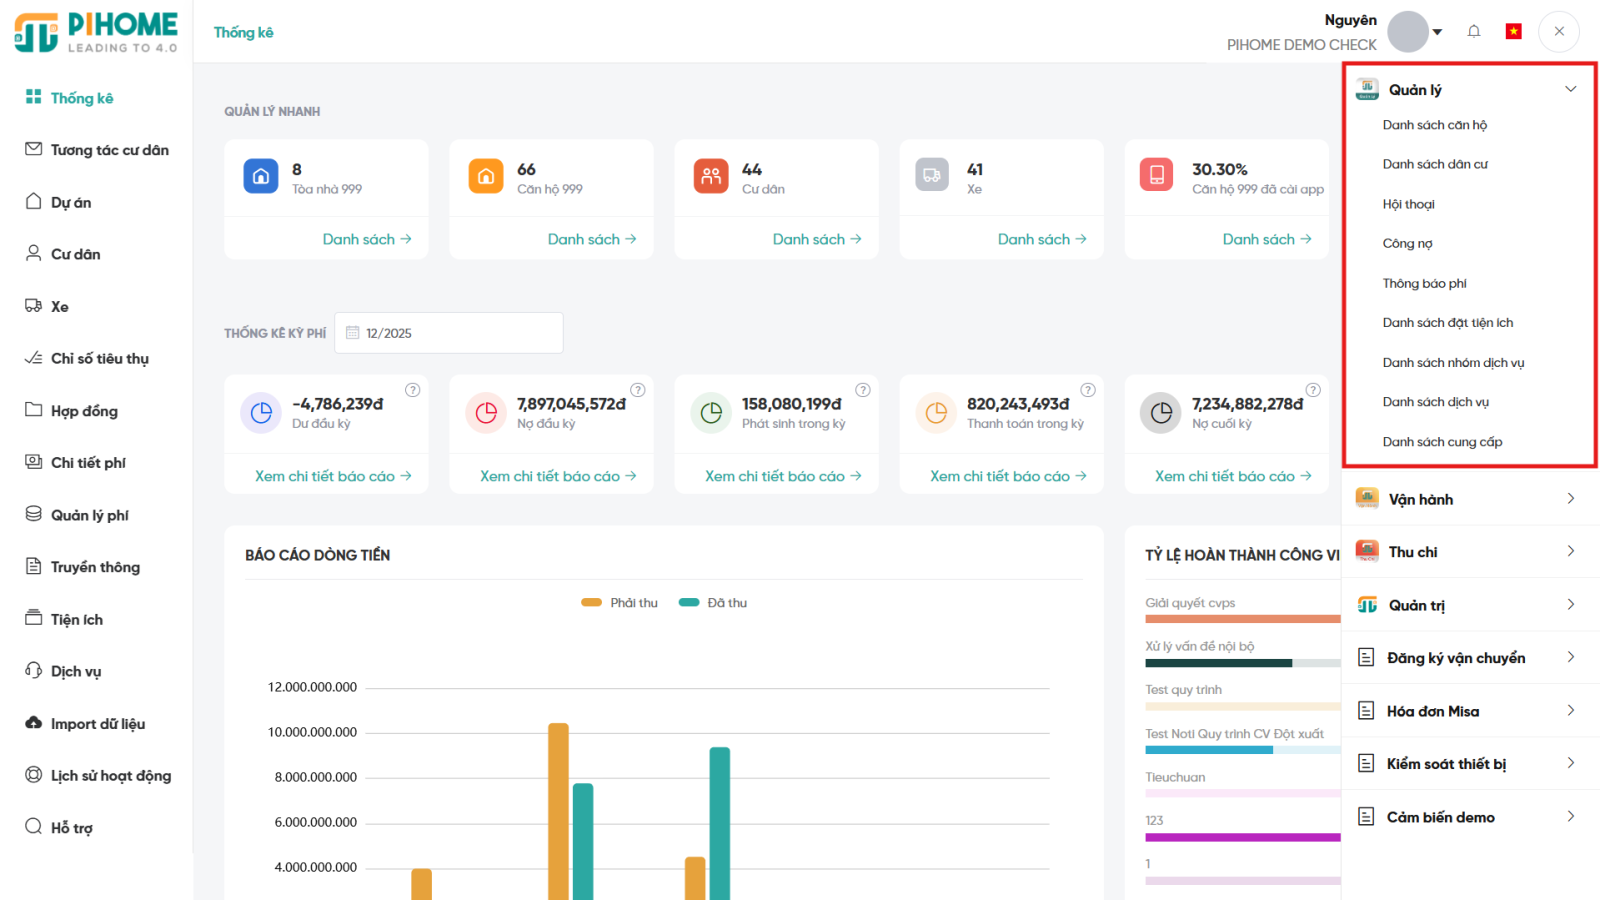Click the red residents icon above Cư dân
Screen dimensions: 1600x900
point(711,176)
